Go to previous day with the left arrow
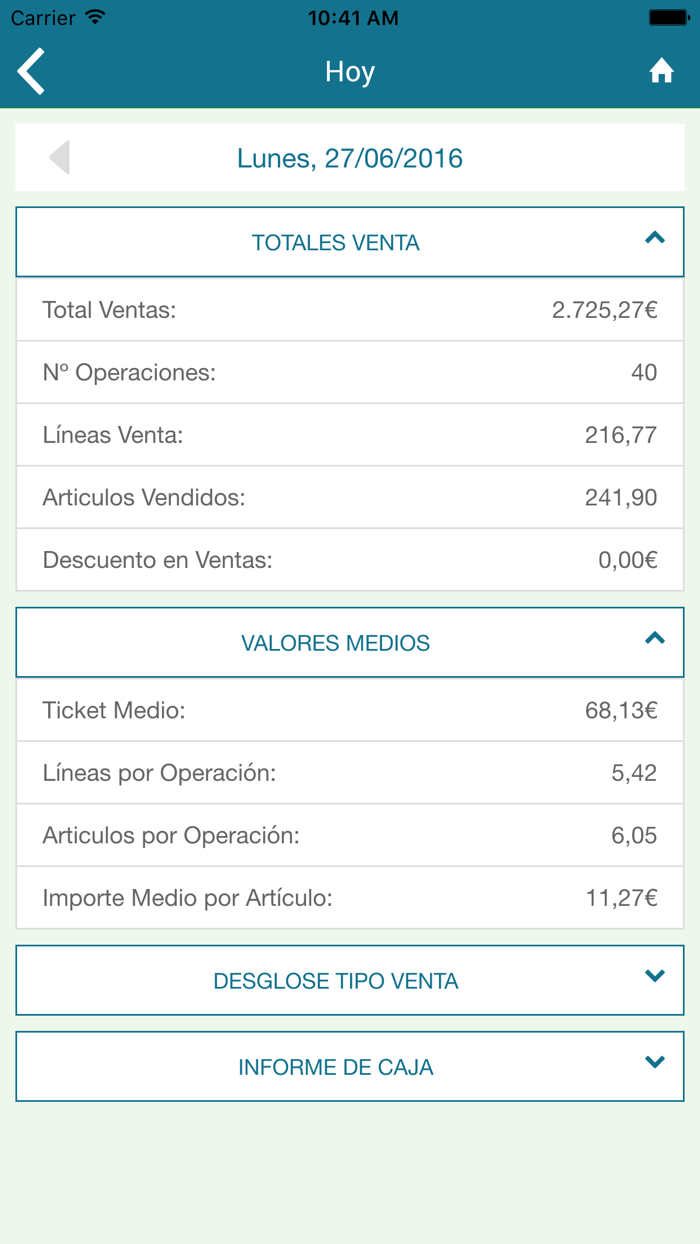The image size is (700, 1244). [60, 156]
